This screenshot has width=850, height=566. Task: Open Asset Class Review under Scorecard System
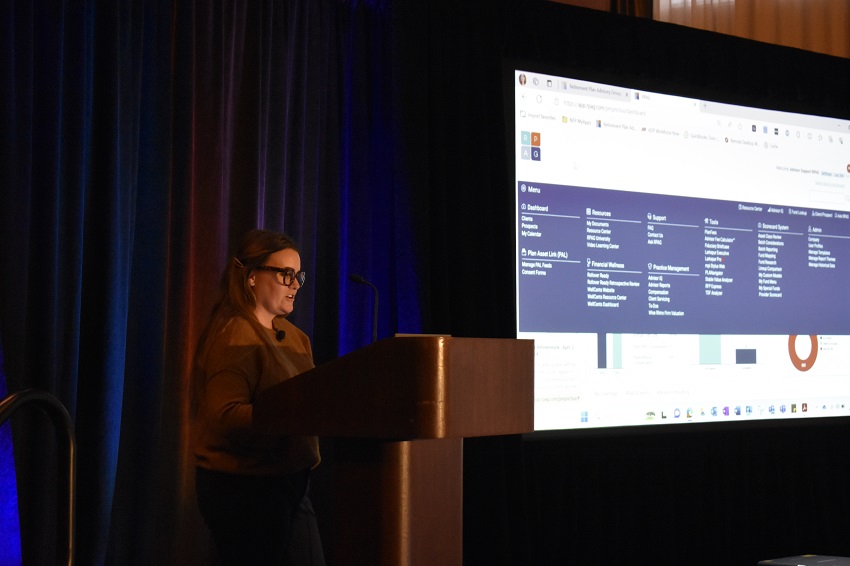click(x=770, y=237)
